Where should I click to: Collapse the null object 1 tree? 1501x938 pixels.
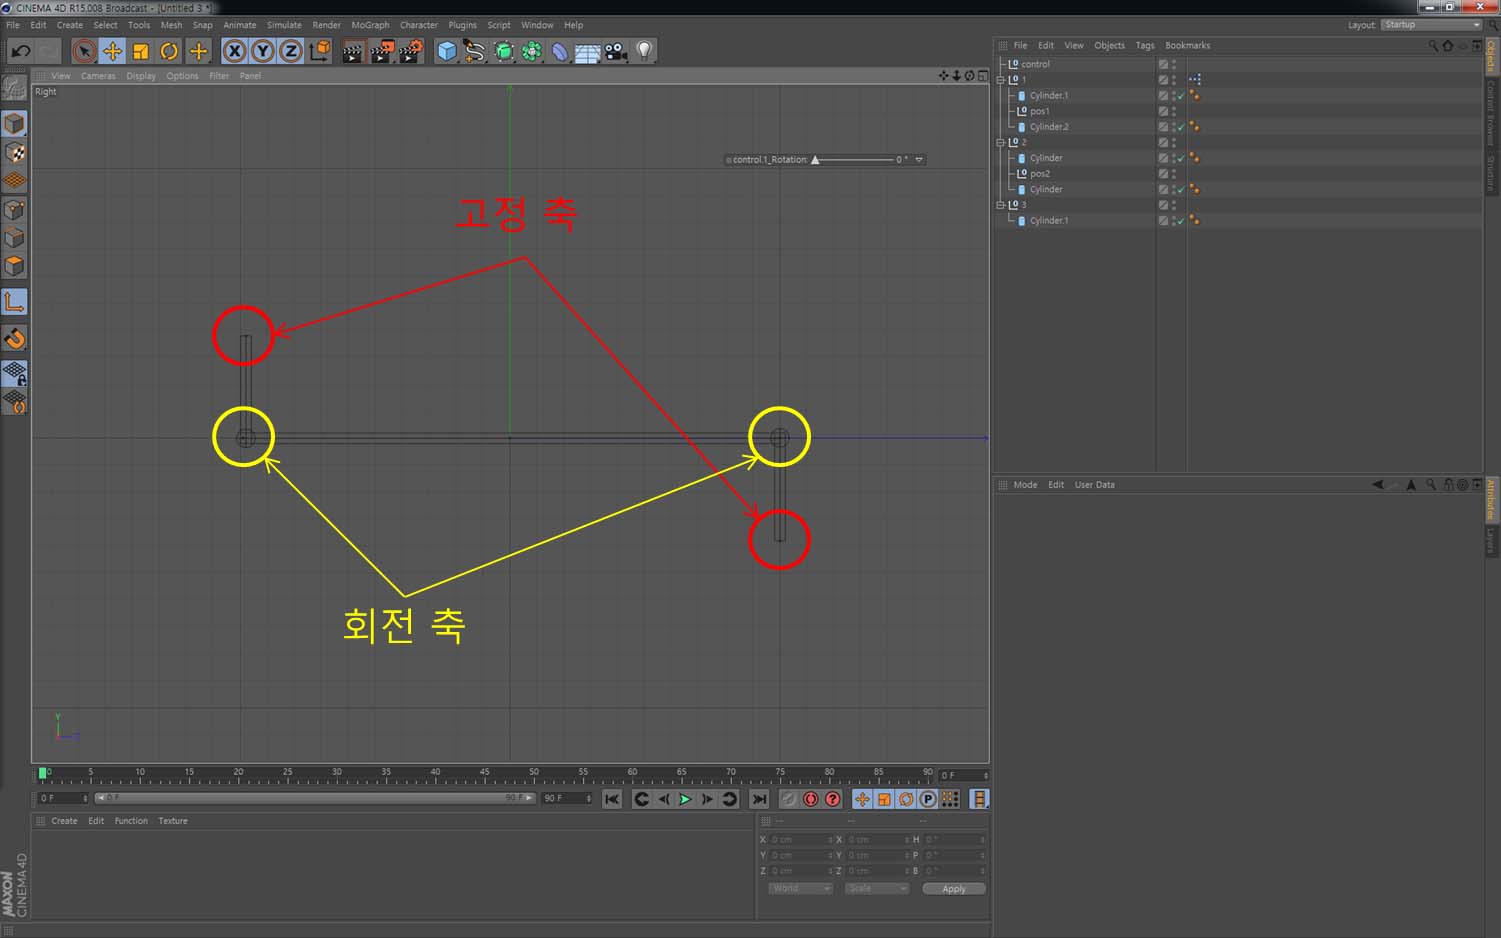click(x=1000, y=80)
